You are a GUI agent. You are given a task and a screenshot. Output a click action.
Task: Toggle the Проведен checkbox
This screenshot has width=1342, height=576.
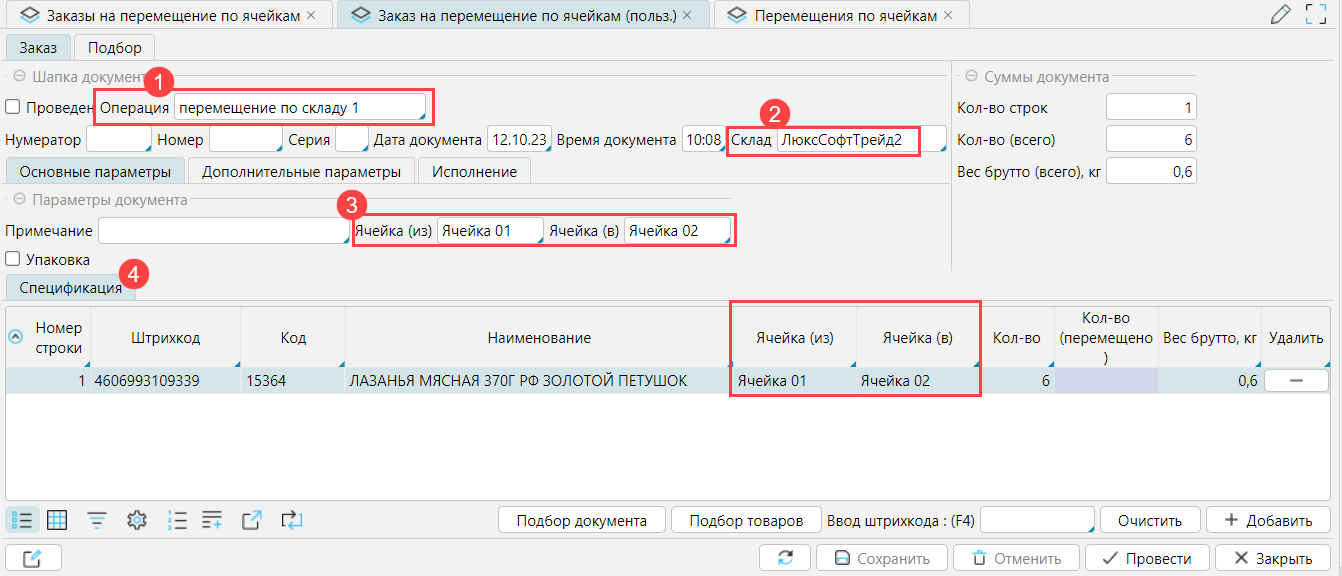[13, 106]
